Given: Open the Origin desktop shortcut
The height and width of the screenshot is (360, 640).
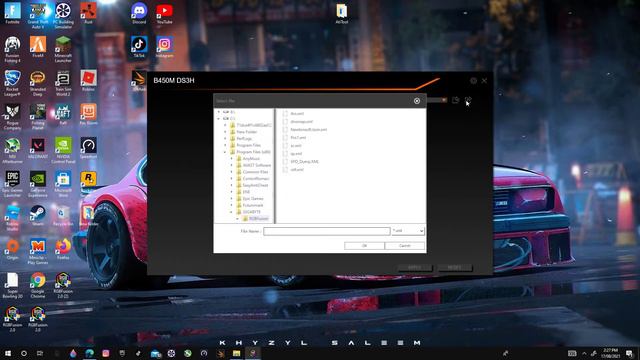Looking at the screenshot, I should coord(13,249).
